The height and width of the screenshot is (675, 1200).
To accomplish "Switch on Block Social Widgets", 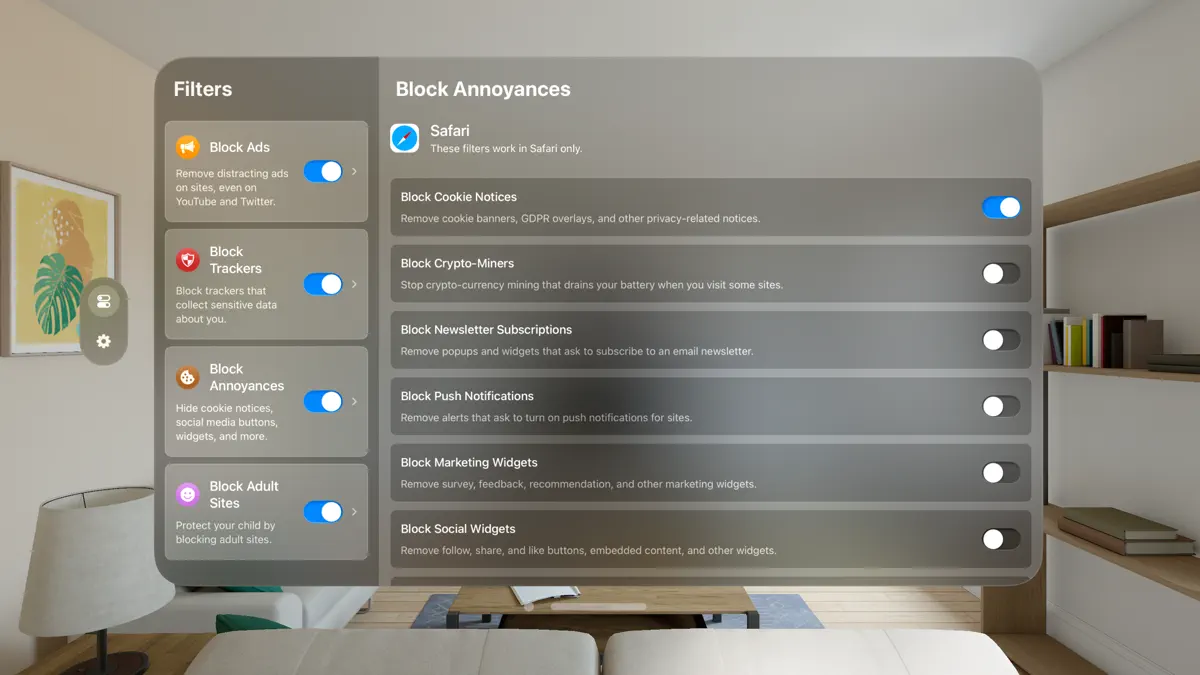I will click(x=1001, y=539).
